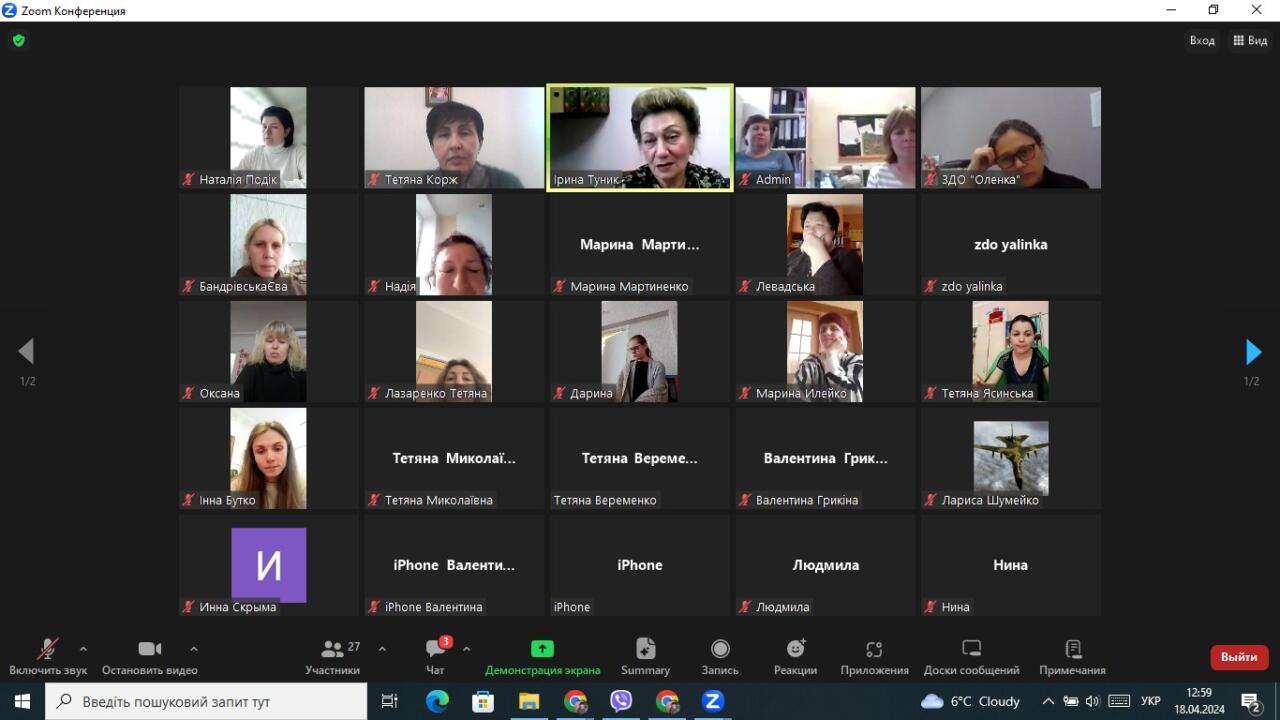The width and height of the screenshot is (1280, 720).
Task: Open Microsoft Store from taskbar
Action: pos(483,701)
